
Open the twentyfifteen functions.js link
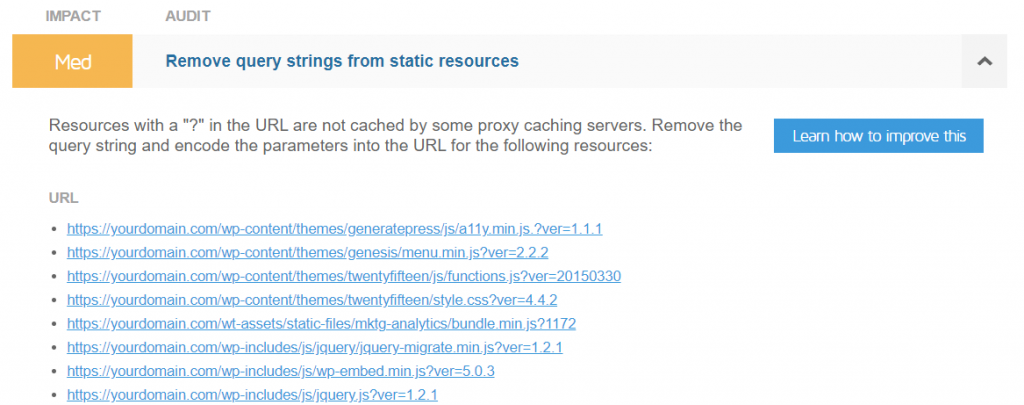click(344, 276)
